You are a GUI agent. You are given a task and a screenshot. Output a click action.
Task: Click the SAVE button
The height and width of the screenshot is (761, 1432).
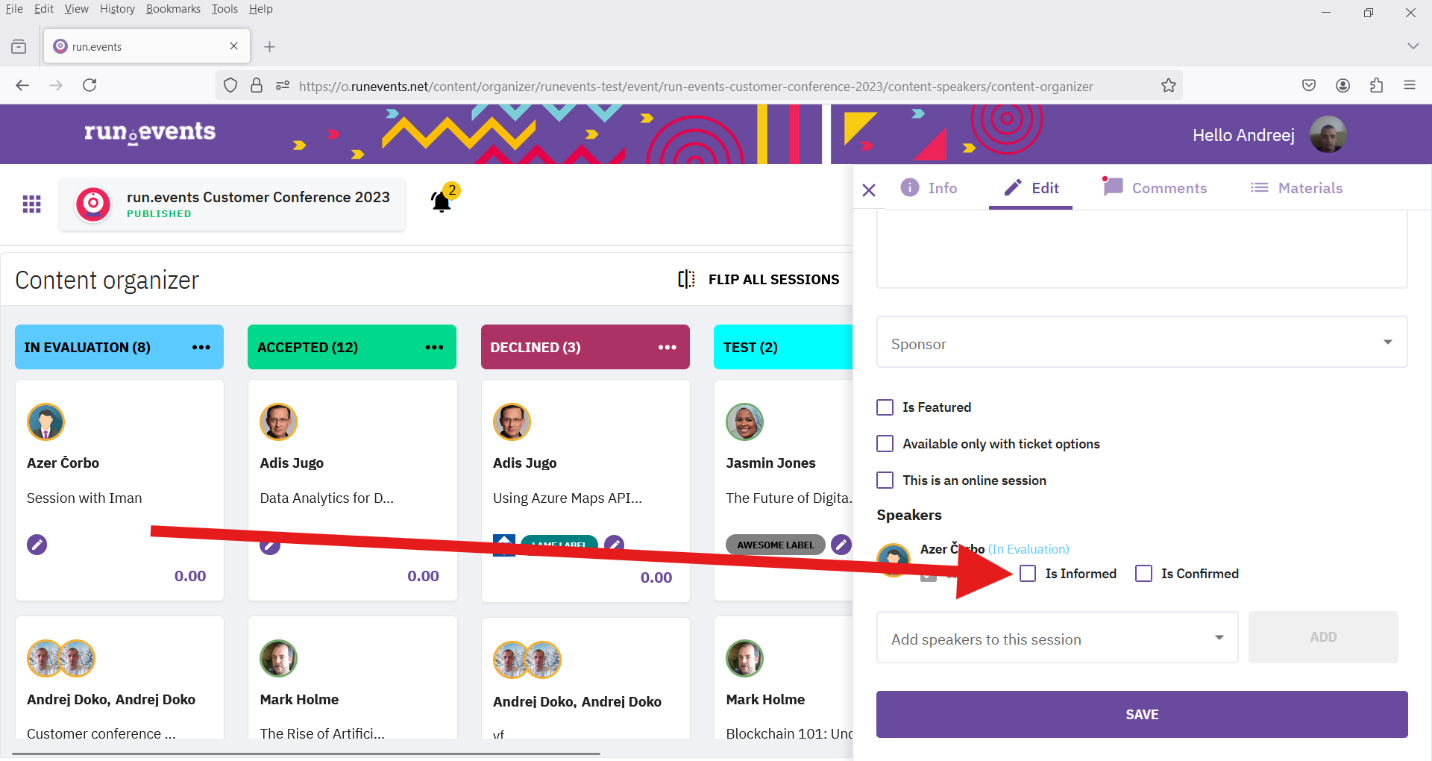(1142, 714)
